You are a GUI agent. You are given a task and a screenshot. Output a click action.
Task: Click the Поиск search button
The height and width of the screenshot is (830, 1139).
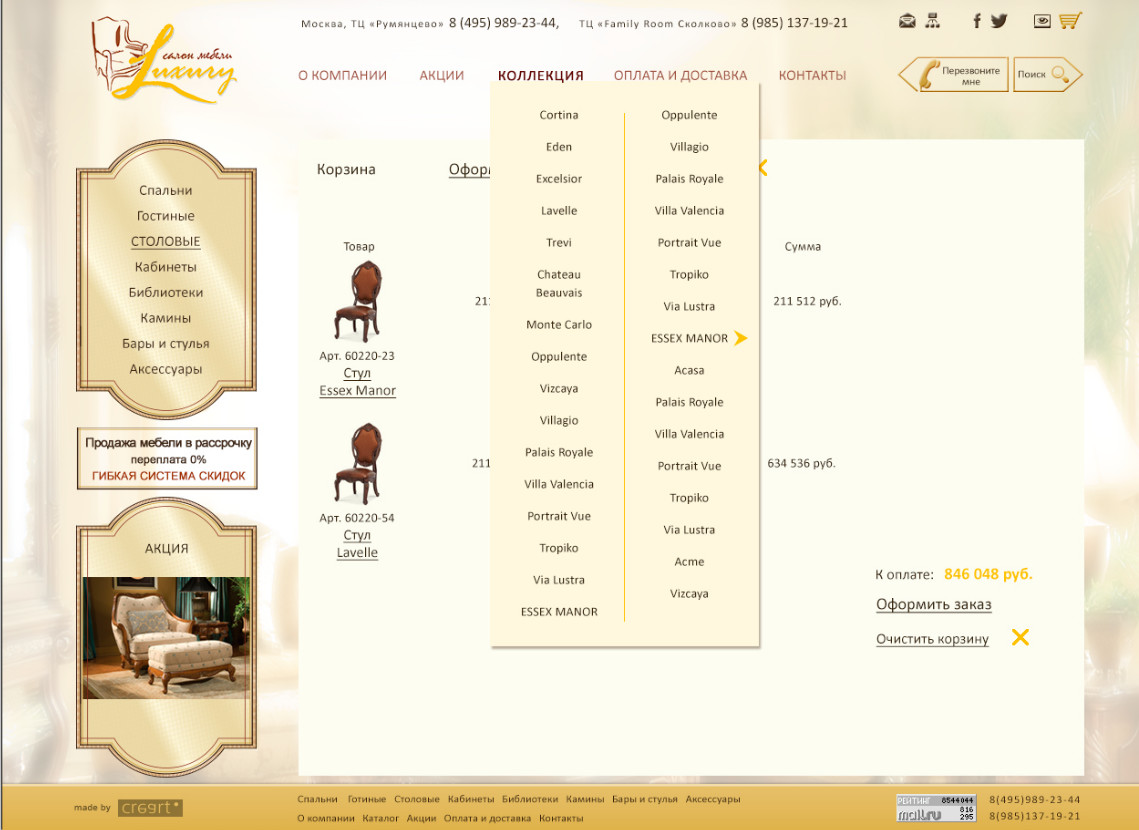click(x=1047, y=74)
